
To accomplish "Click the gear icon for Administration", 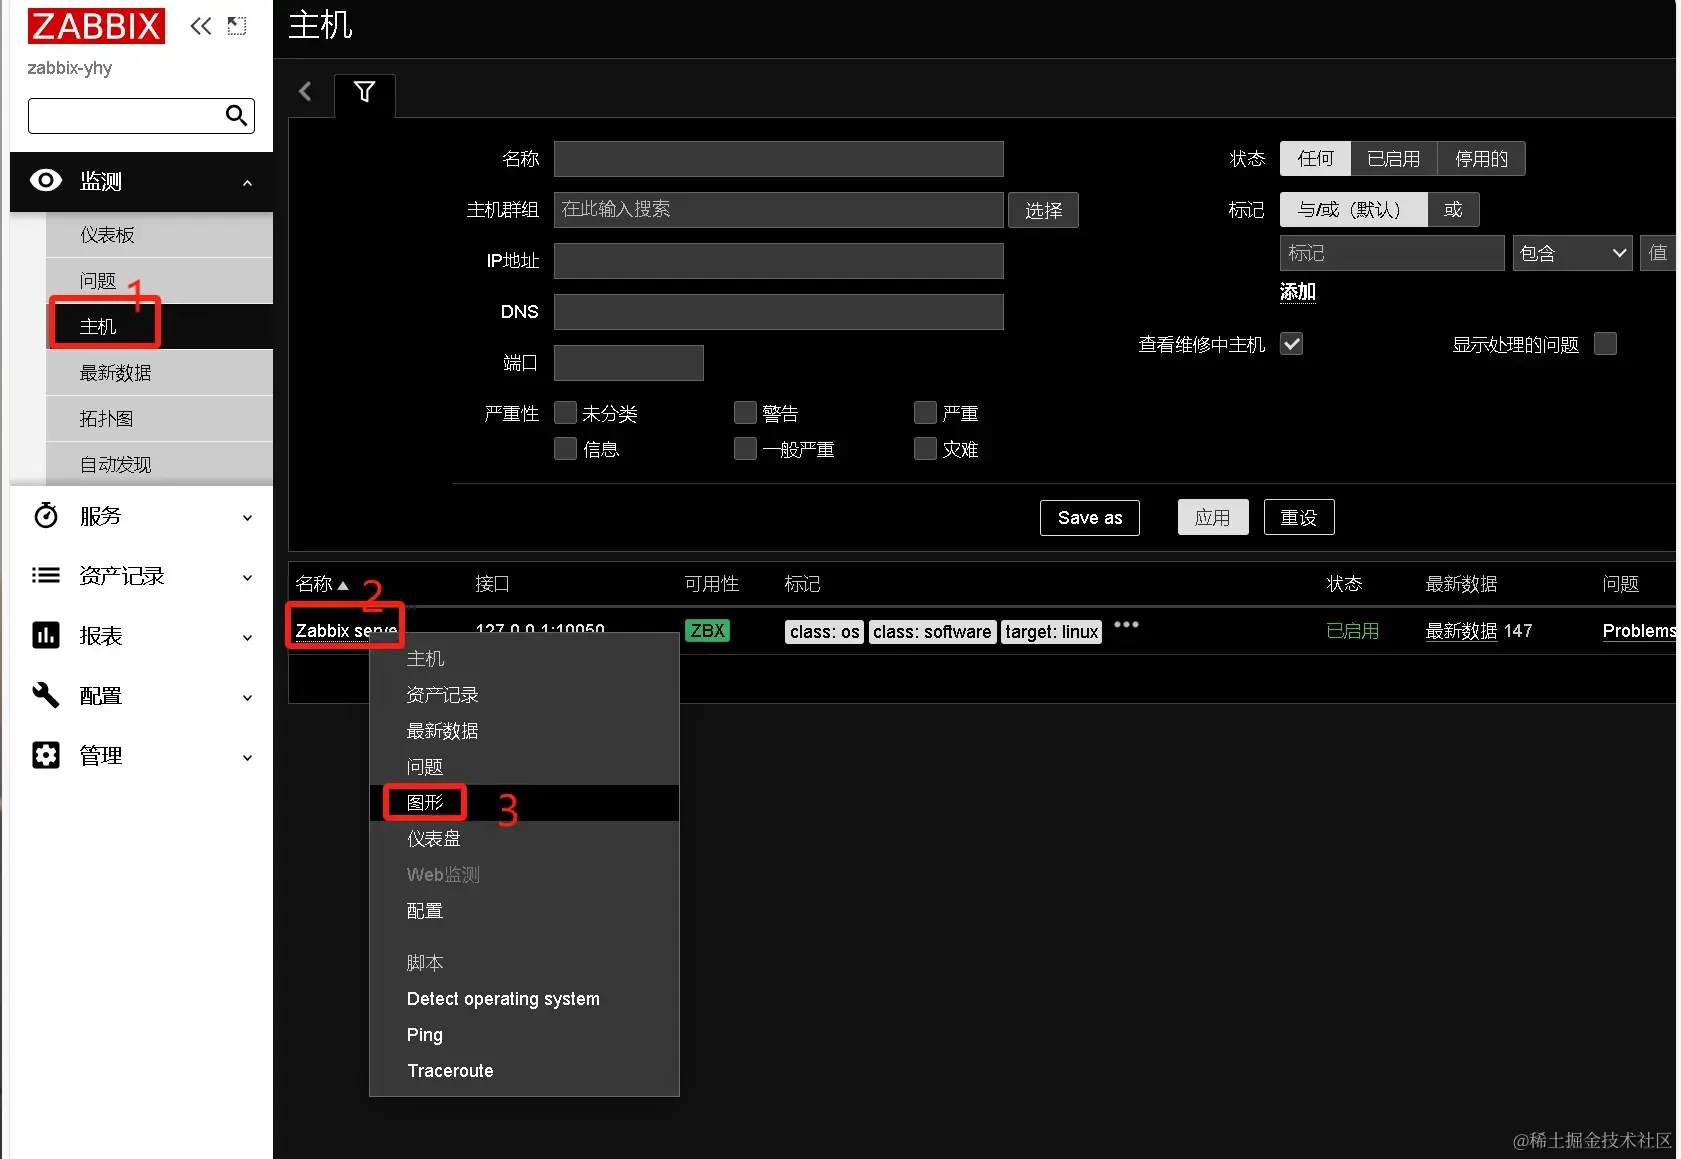I will (46, 755).
